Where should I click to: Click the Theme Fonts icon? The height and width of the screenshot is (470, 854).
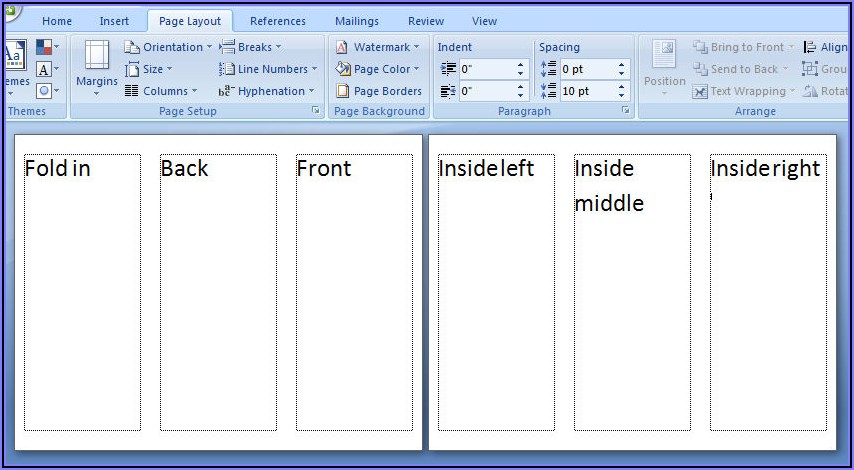44,69
